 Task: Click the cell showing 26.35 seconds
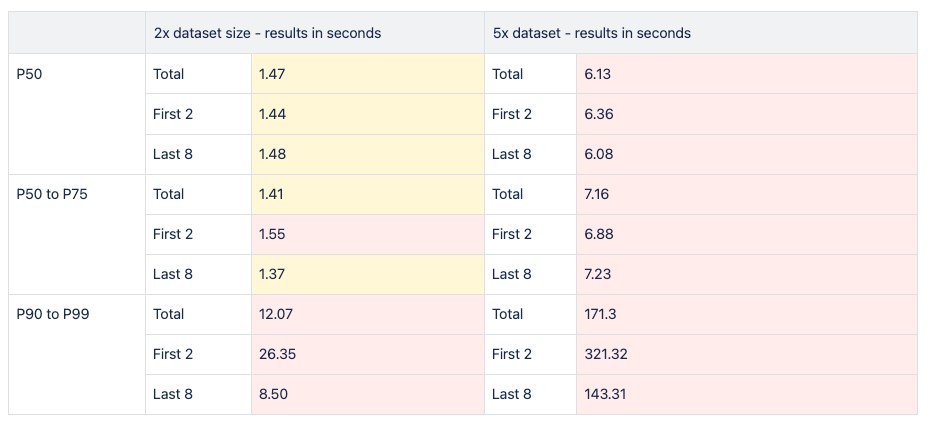click(367, 354)
